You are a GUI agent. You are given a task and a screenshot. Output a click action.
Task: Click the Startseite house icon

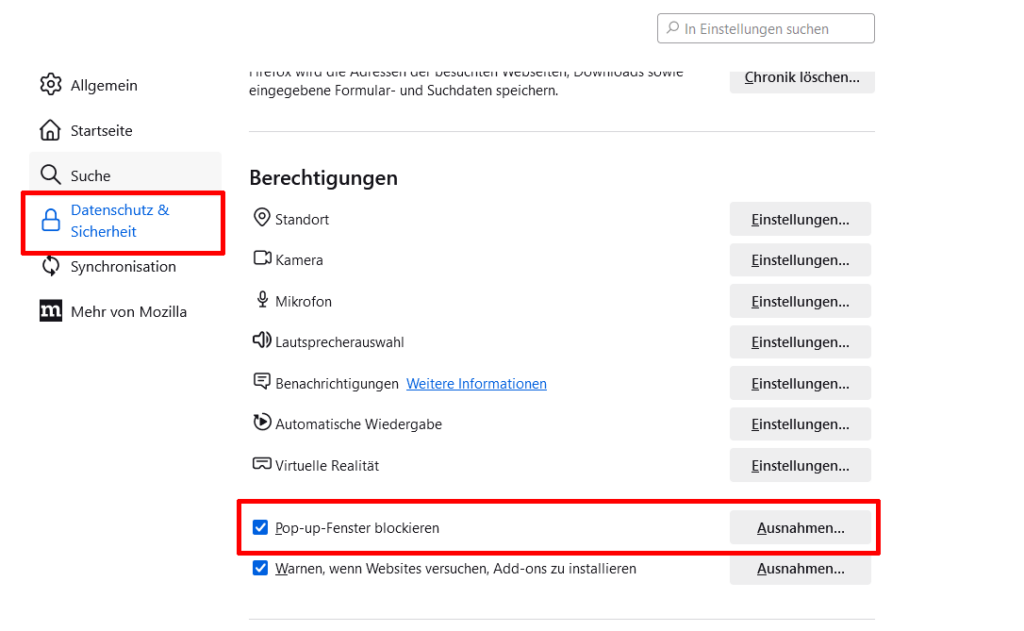tap(50, 130)
